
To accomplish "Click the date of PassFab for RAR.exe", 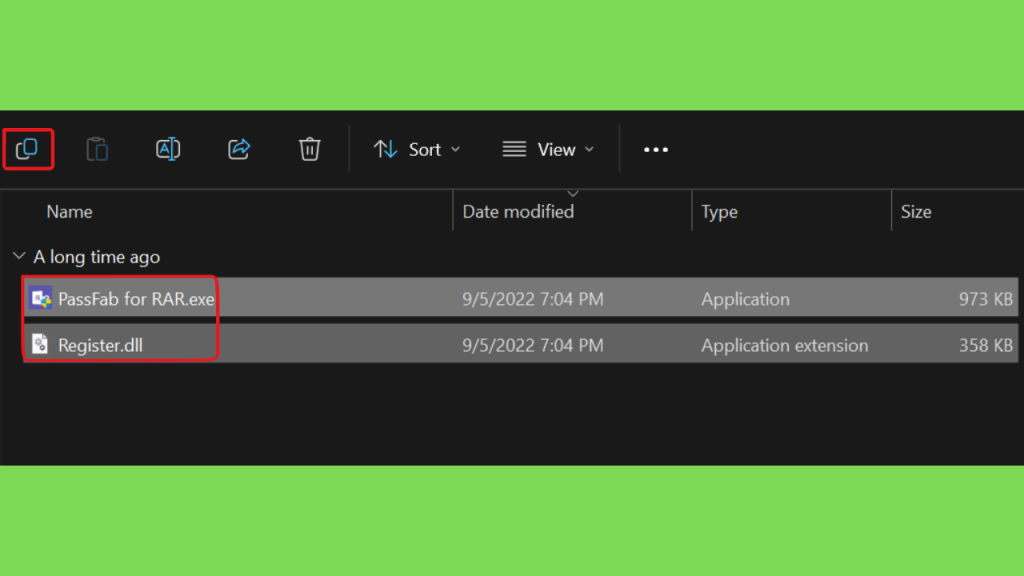I will click(x=533, y=299).
